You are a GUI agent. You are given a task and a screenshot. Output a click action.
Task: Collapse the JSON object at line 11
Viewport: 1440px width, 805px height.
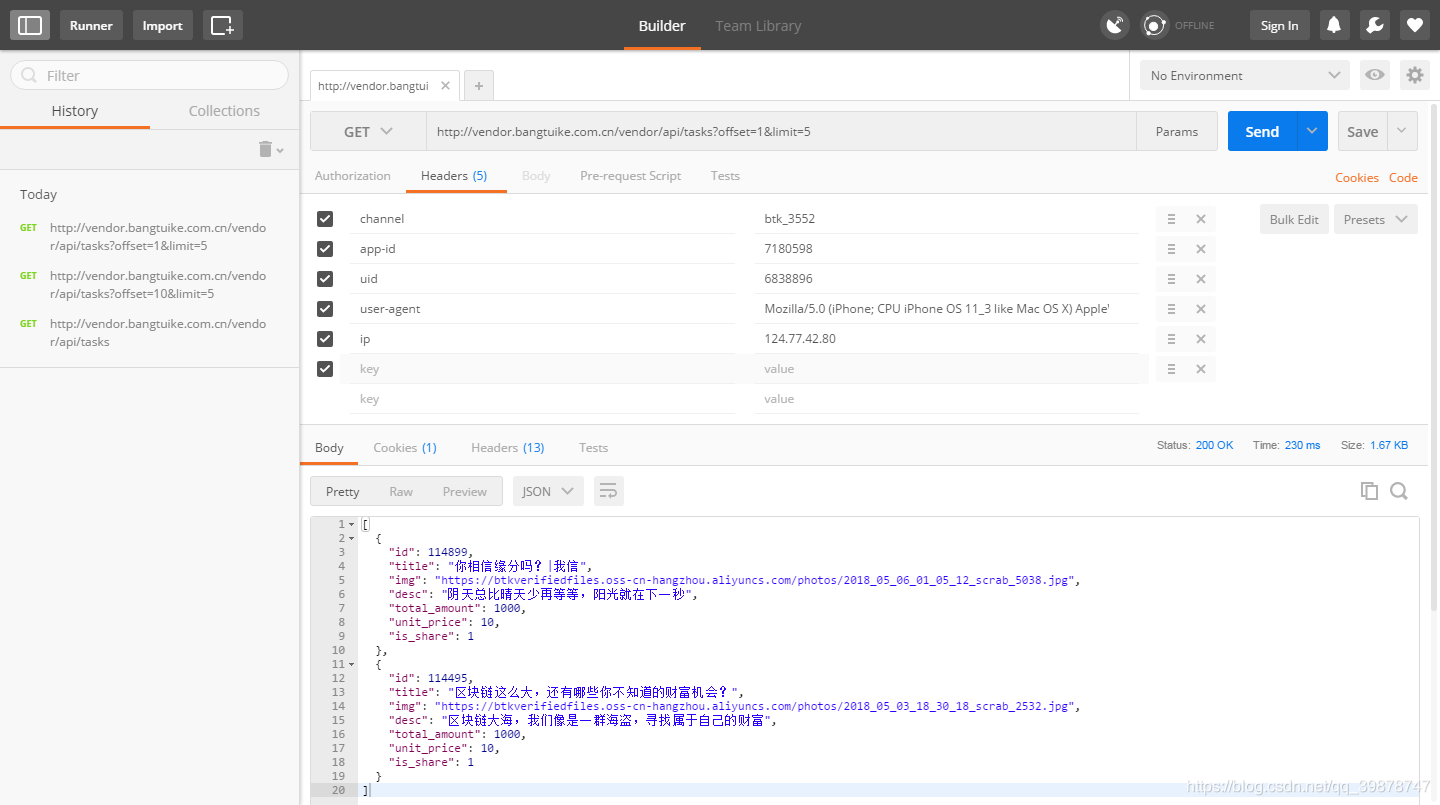pyautogui.click(x=352, y=664)
